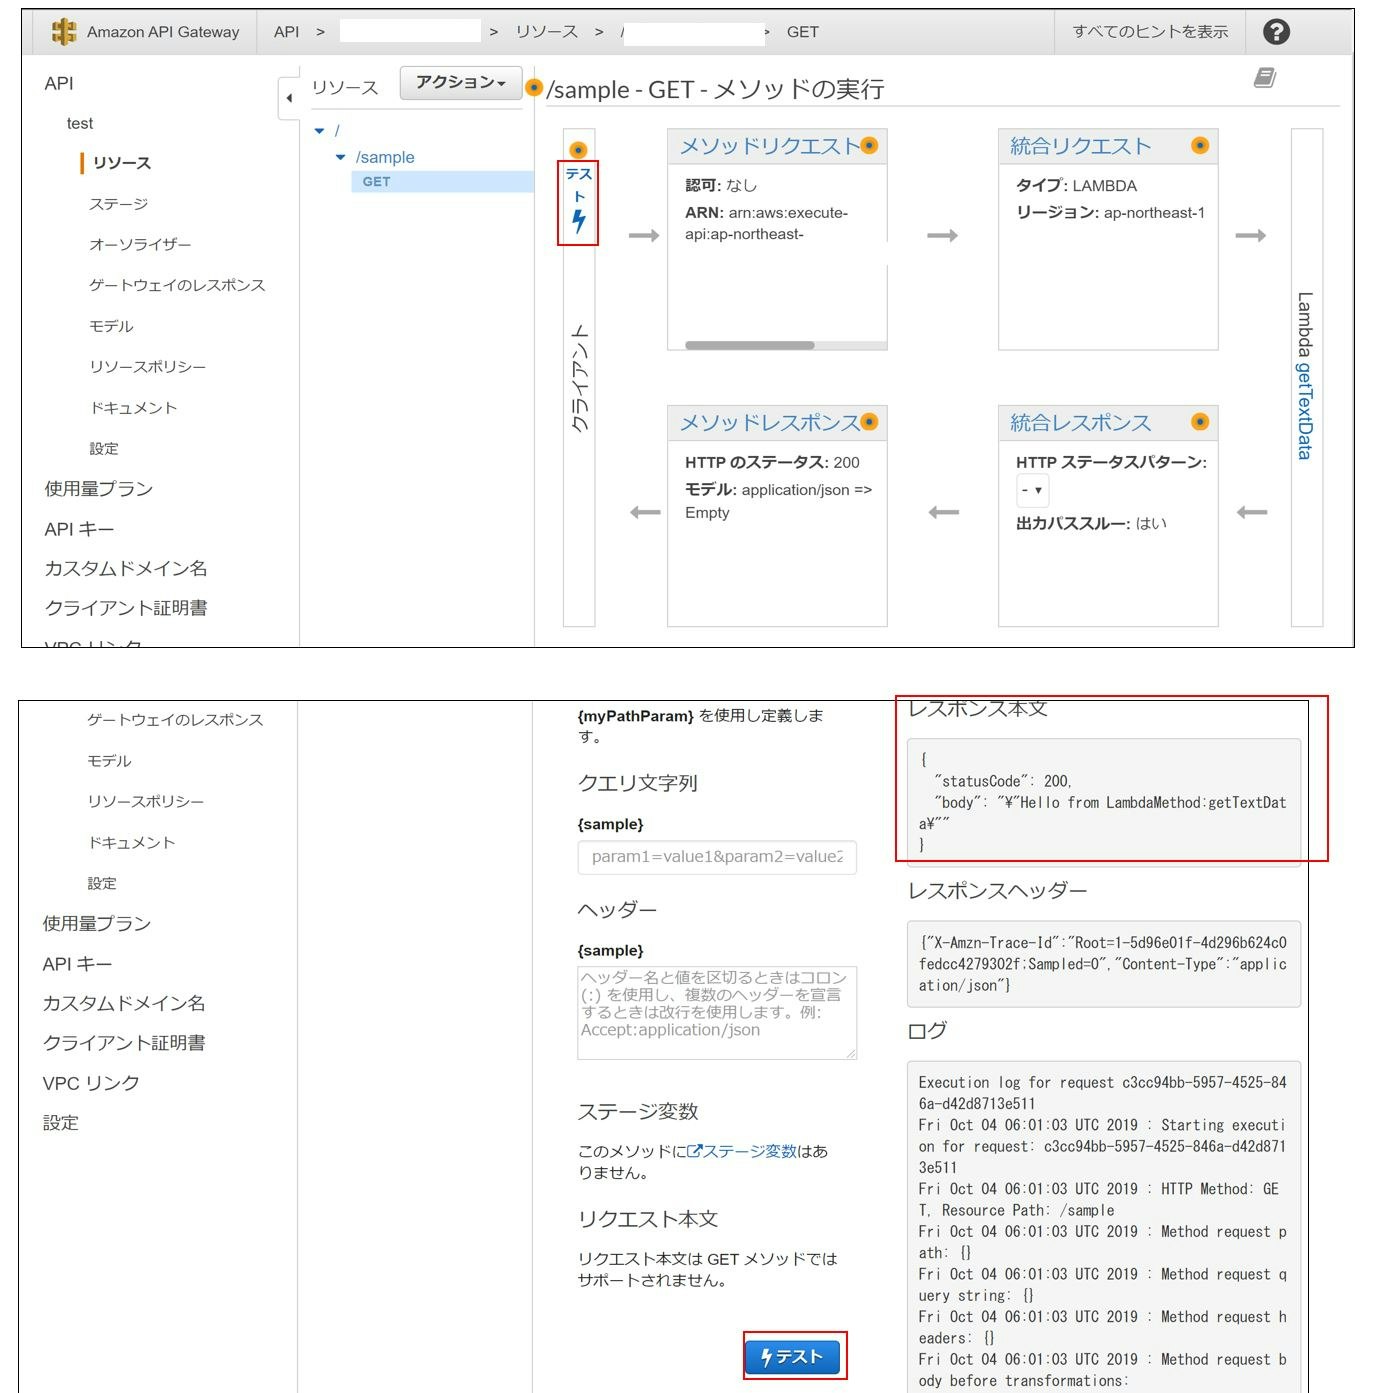Click the orange hint dot on メソッドリクエスト
This screenshot has height=1393, width=1391.
click(x=869, y=146)
